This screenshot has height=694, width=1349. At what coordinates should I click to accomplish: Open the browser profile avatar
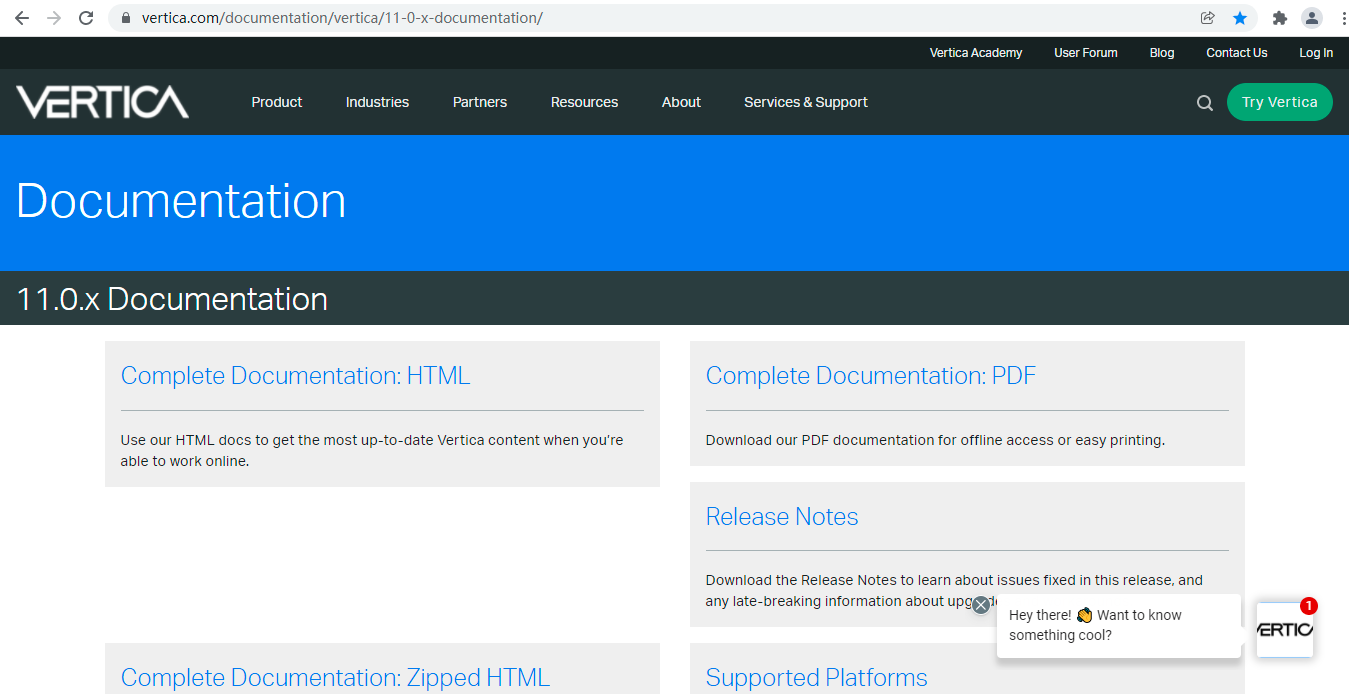[1312, 18]
